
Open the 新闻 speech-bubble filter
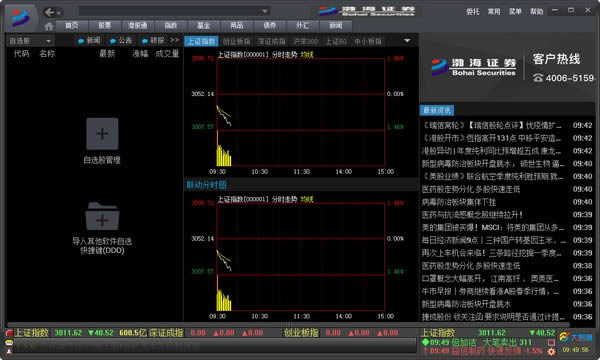tap(89, 41)
